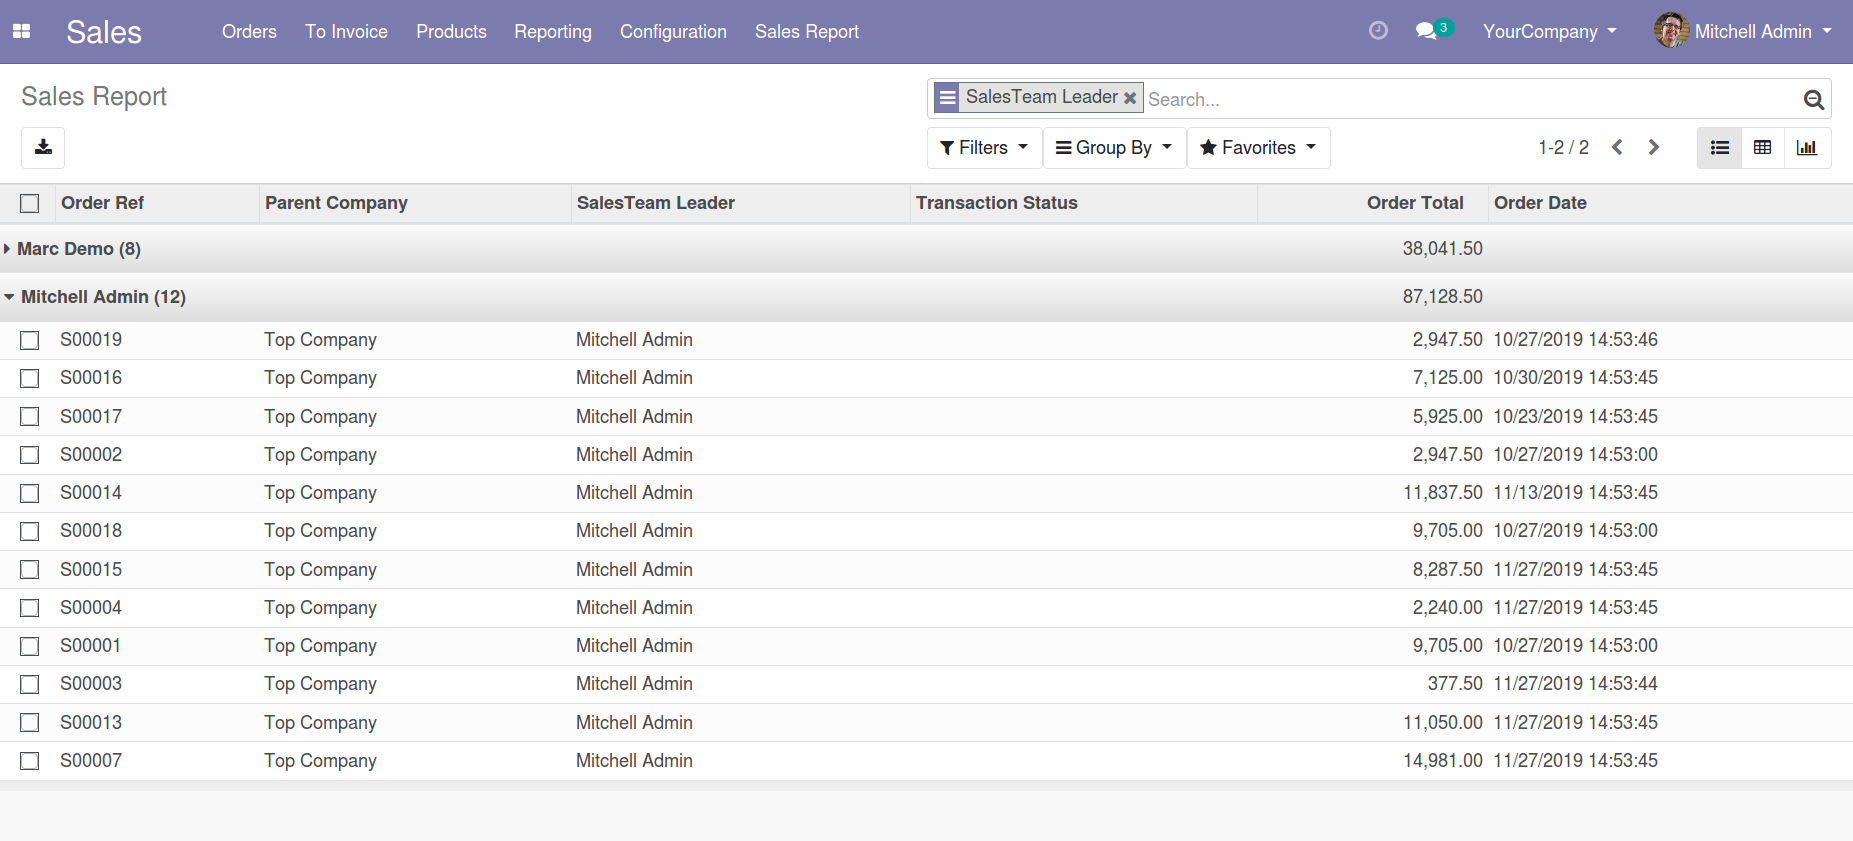Image resolution: width=1853 pixels, height=841 pixels.
Task: Open the conversations chat icon
Action: point(1427,31)
